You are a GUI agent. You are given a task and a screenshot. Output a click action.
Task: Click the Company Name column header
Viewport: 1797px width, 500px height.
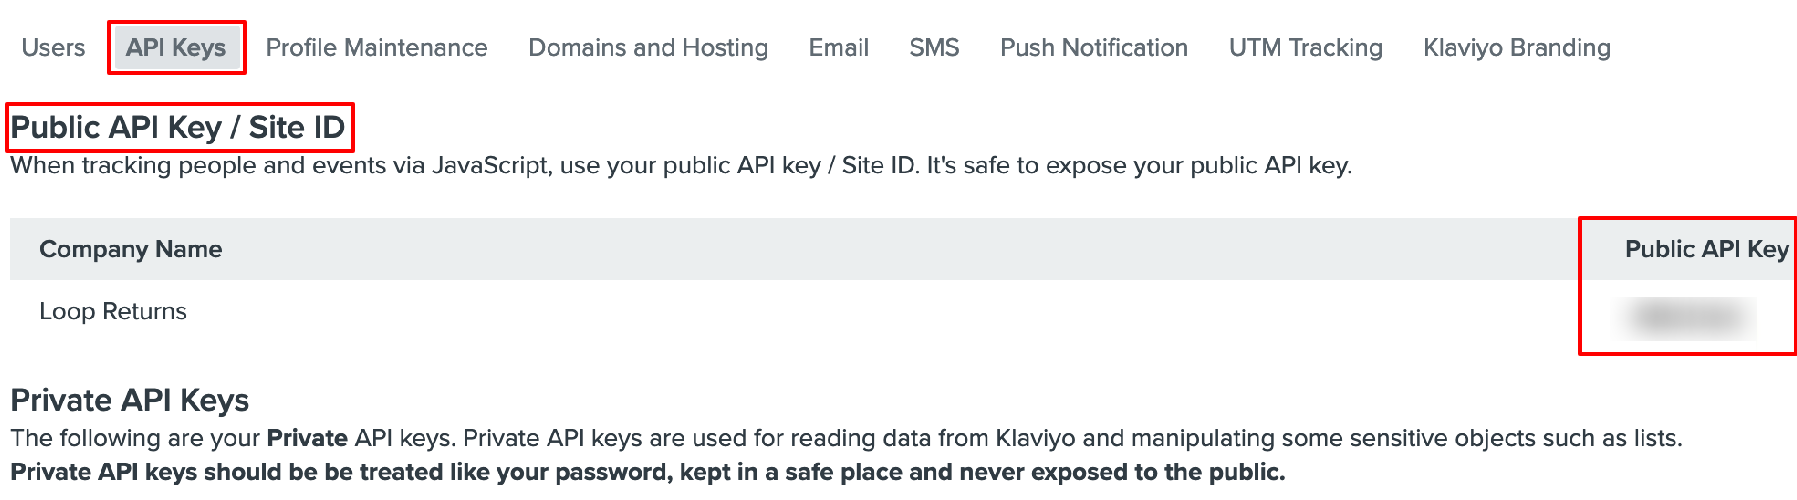pos(131,249)
